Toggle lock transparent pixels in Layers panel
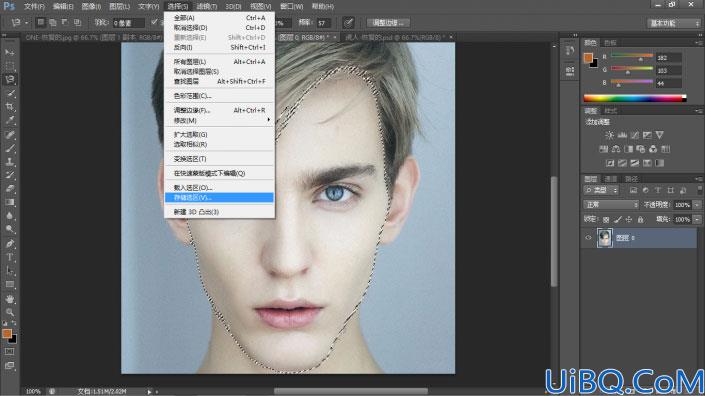The height and width of the screenshot is (396, 705). pos(606,219)
